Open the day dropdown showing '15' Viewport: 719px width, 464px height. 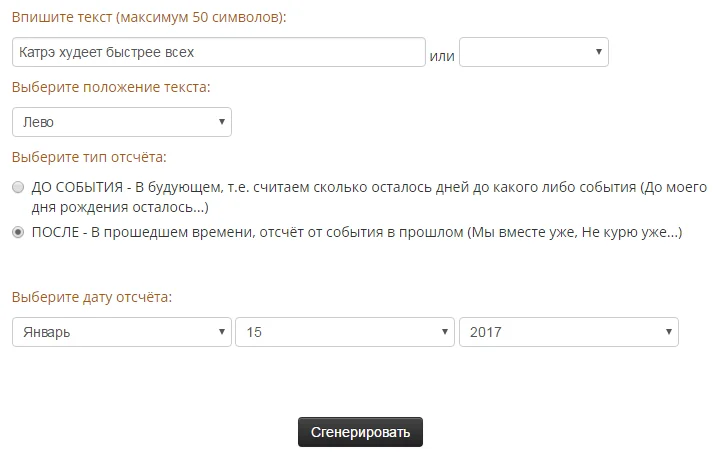coord(344,332)
